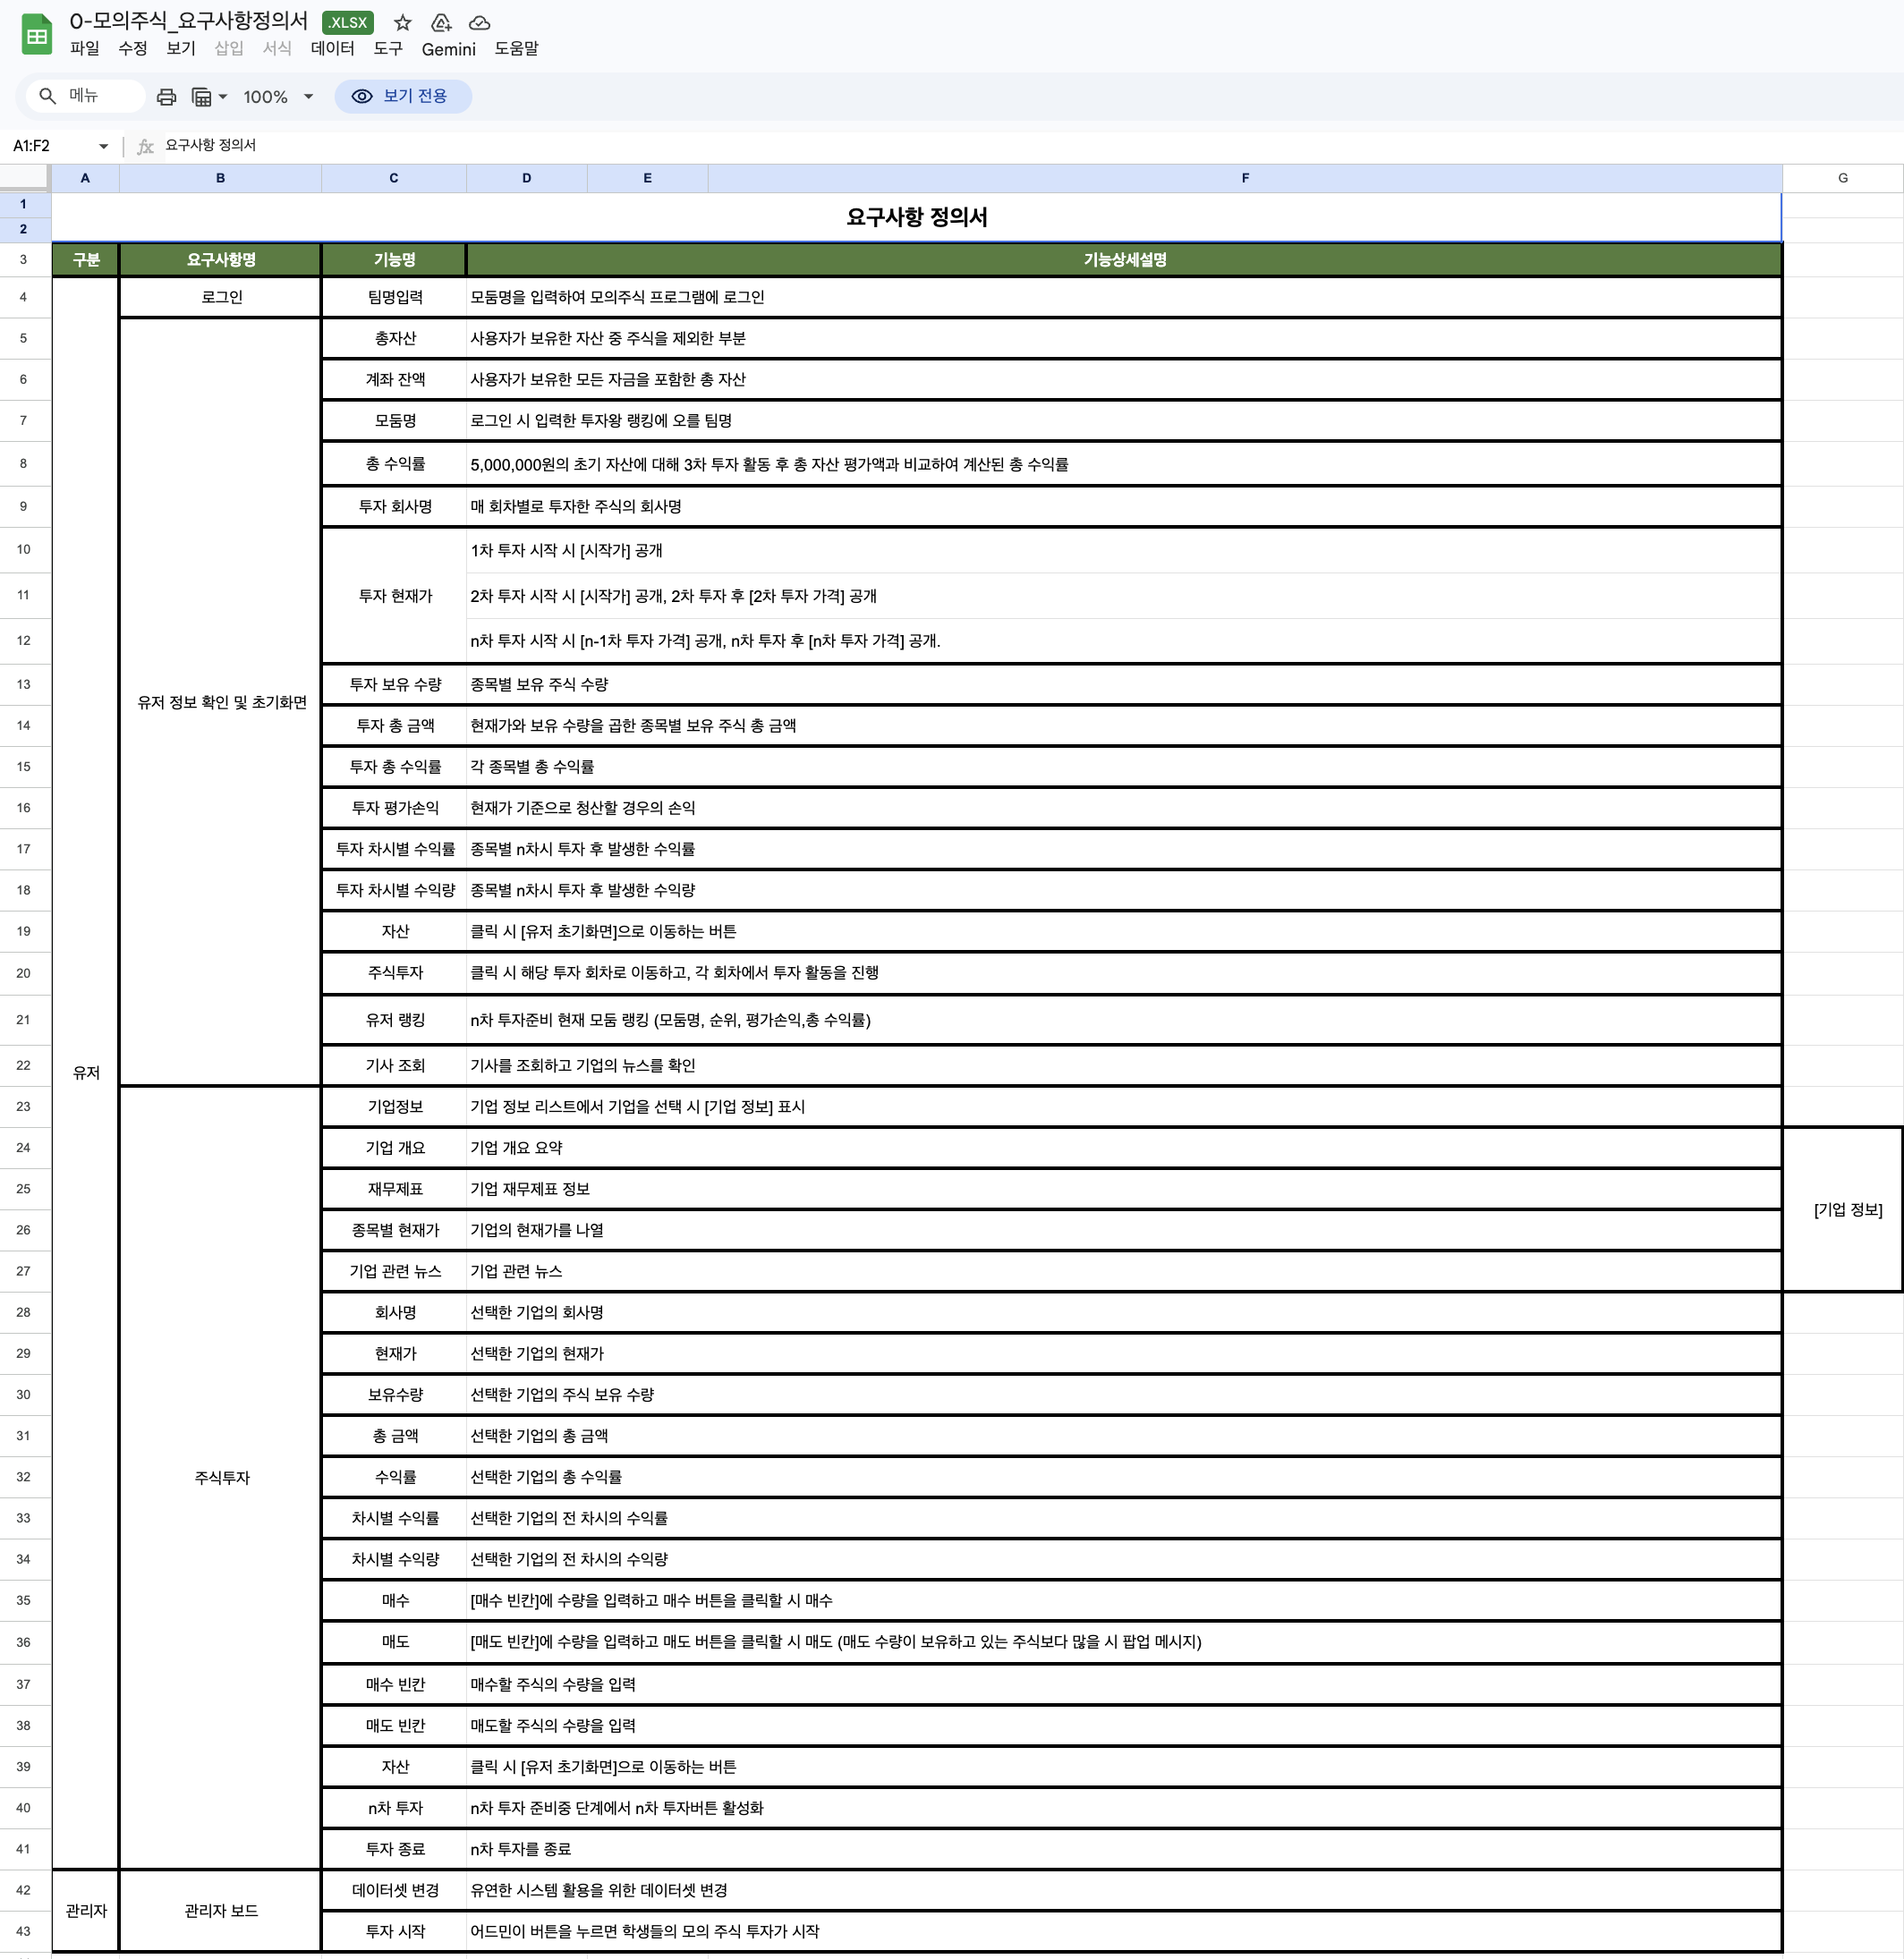
Task: Click the .XLSX file format badge
Action: coord(347,22)
